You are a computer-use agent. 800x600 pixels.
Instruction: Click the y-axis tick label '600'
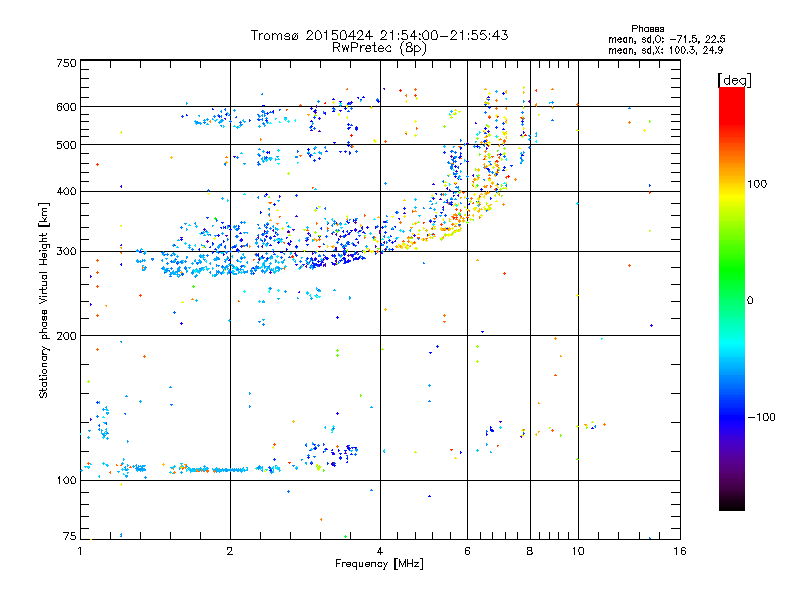coord(66,107)
